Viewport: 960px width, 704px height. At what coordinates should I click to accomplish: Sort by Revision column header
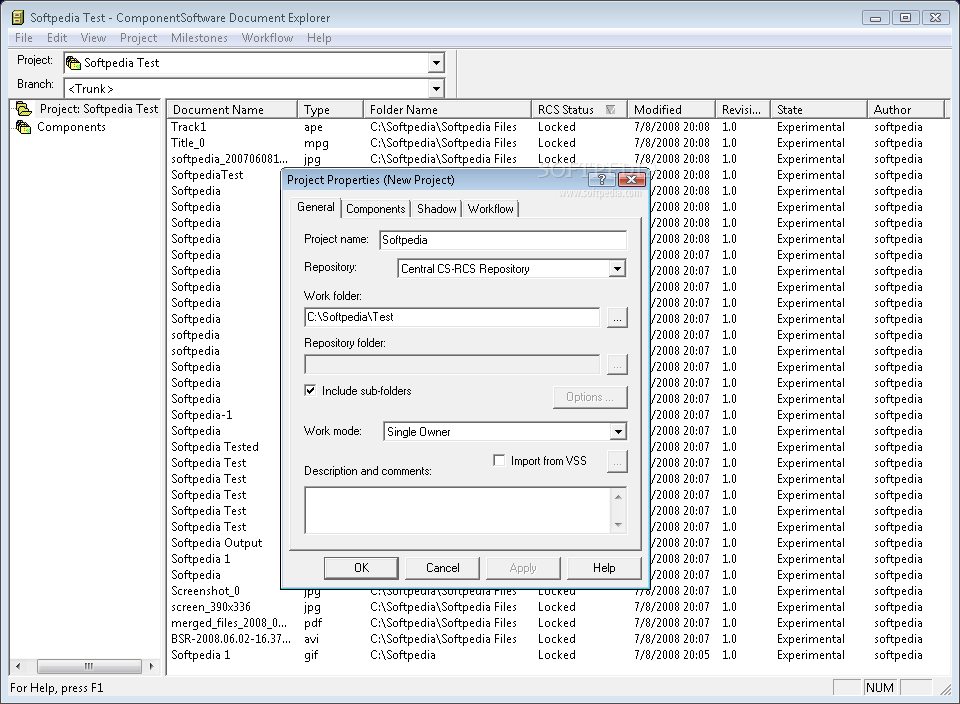coord(743,110)
